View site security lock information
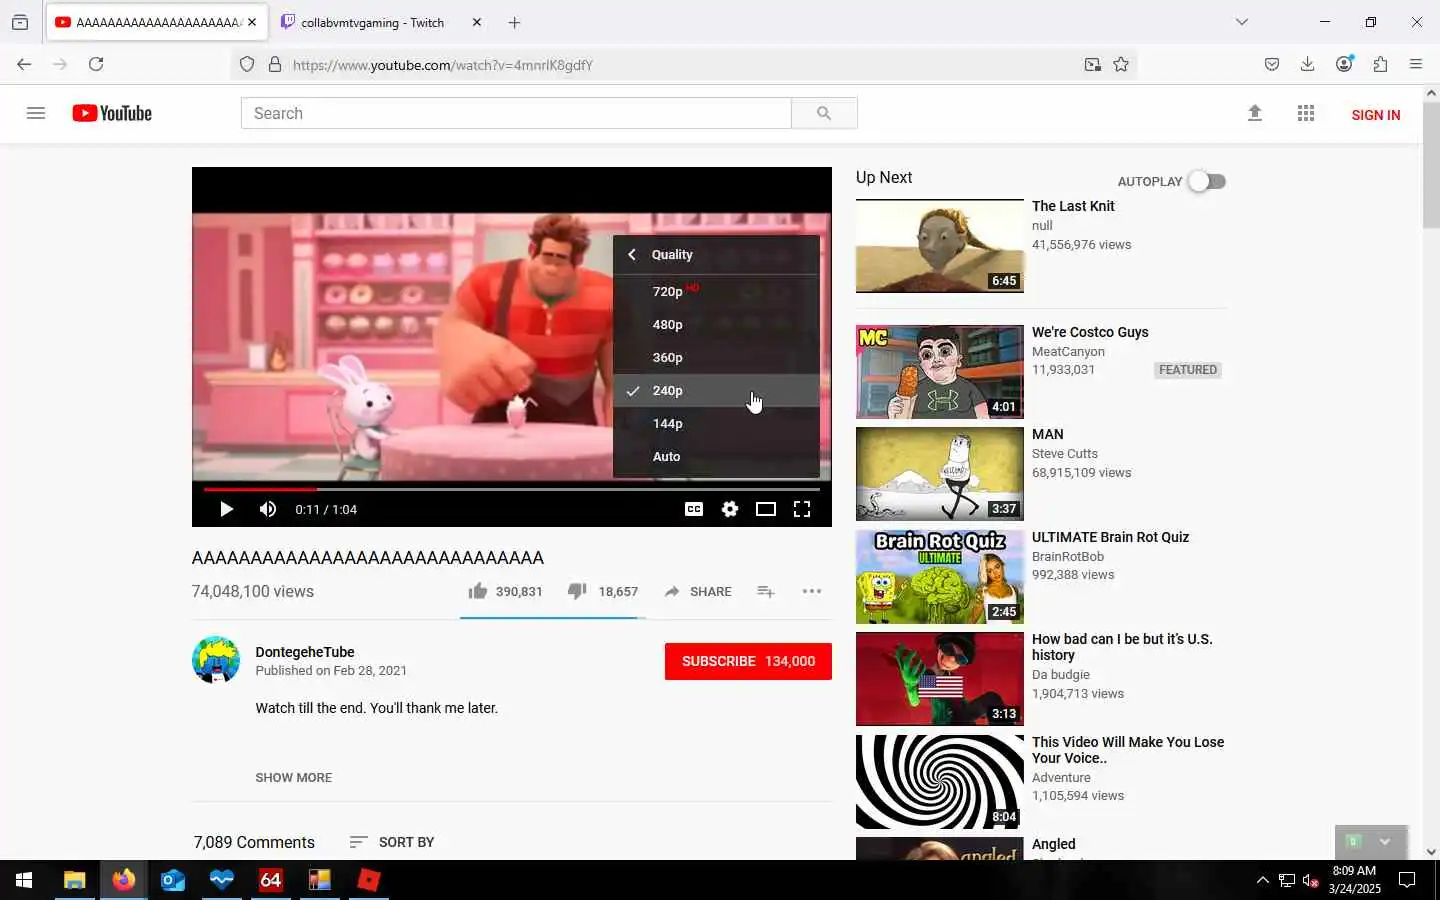1440x900 pixels. (275, 64)
